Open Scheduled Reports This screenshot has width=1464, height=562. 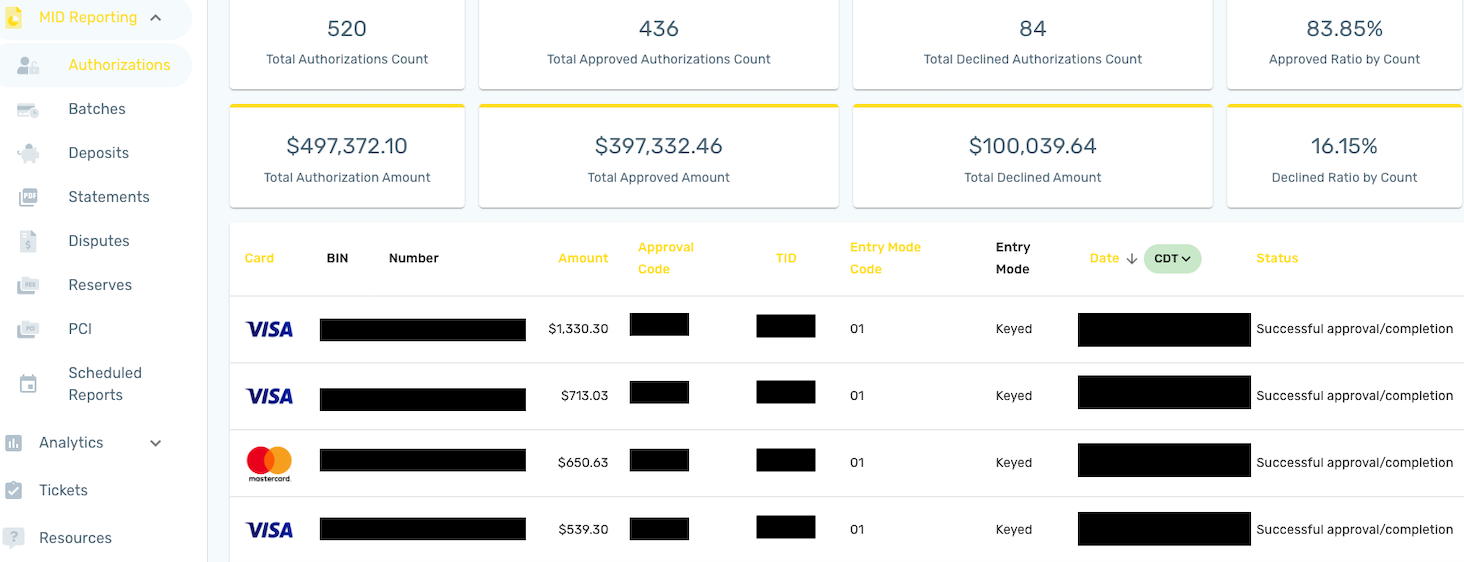click(105, 384)
